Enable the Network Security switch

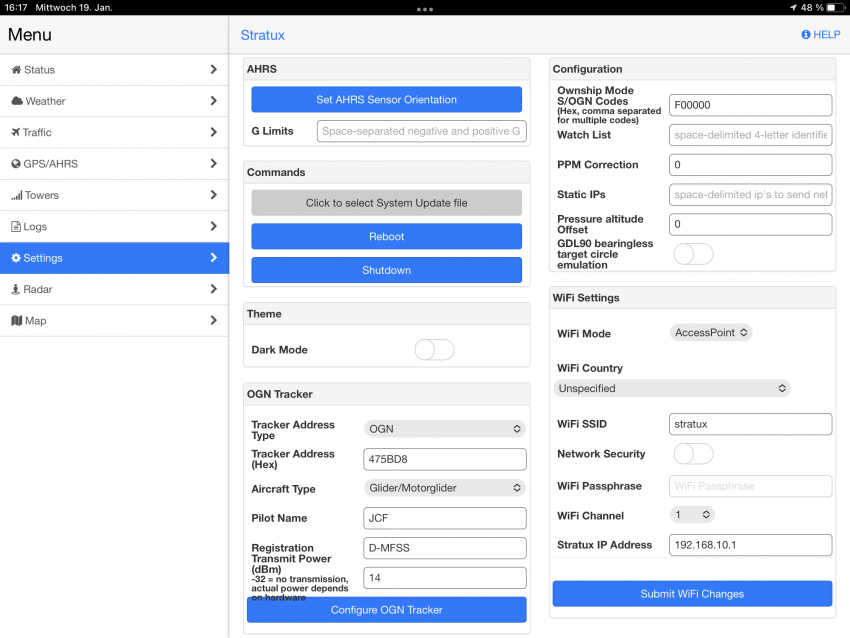693,454
